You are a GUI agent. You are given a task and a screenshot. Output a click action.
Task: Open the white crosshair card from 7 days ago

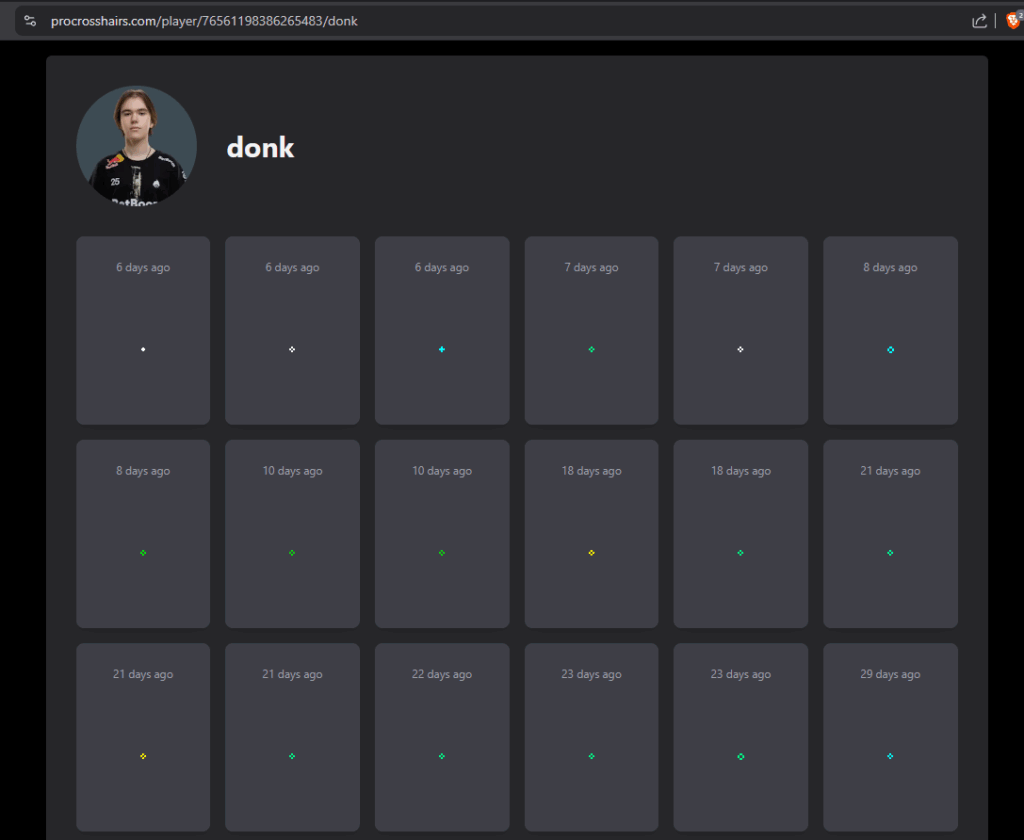740,331
